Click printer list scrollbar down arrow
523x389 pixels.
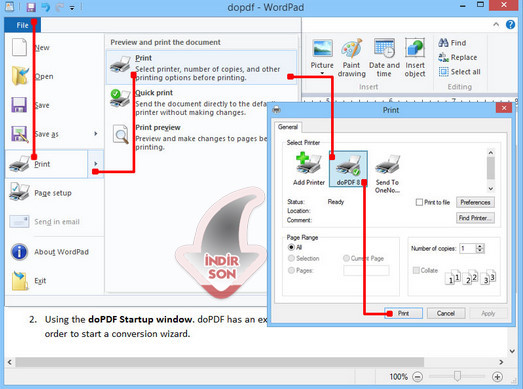491,188
